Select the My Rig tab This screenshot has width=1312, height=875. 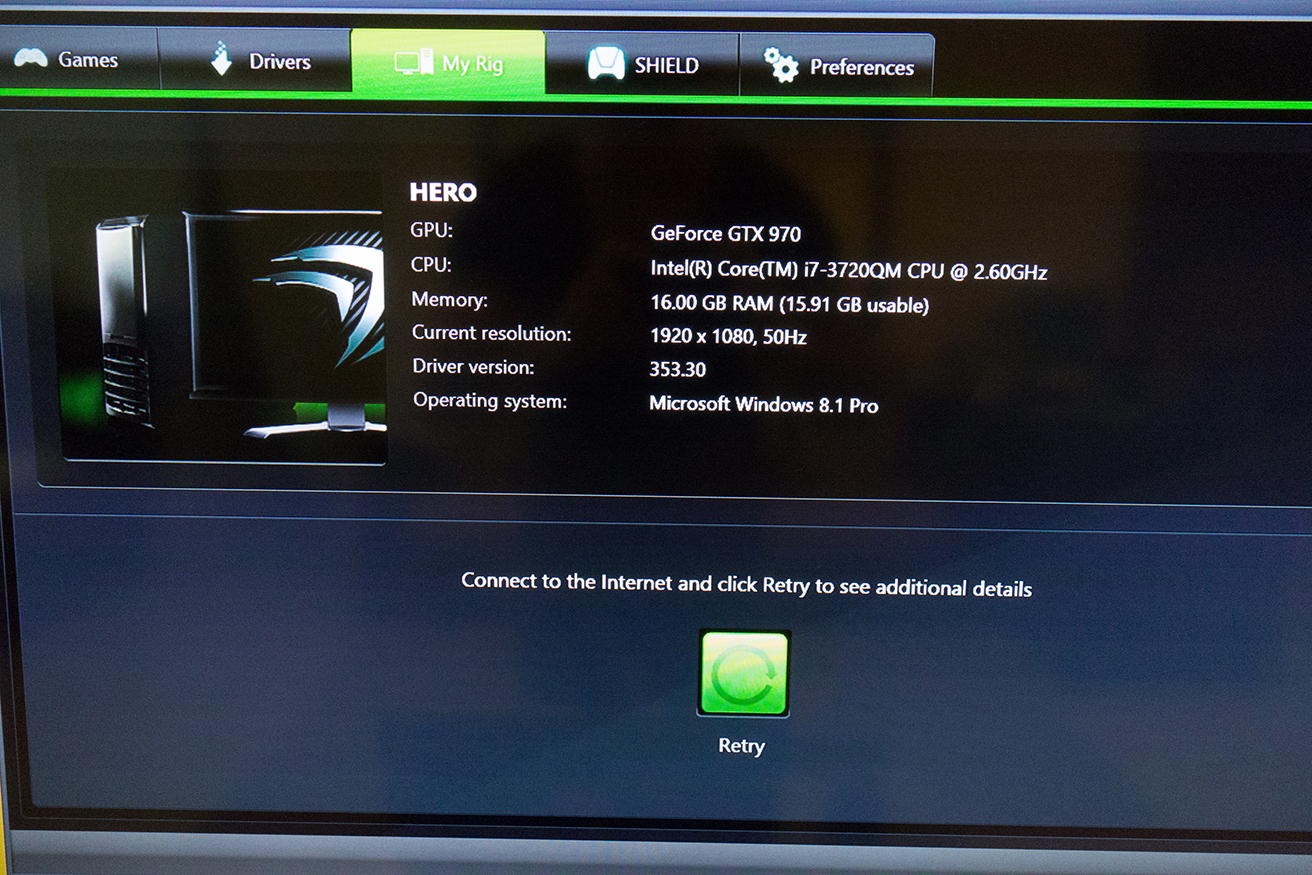click(448, 62)
